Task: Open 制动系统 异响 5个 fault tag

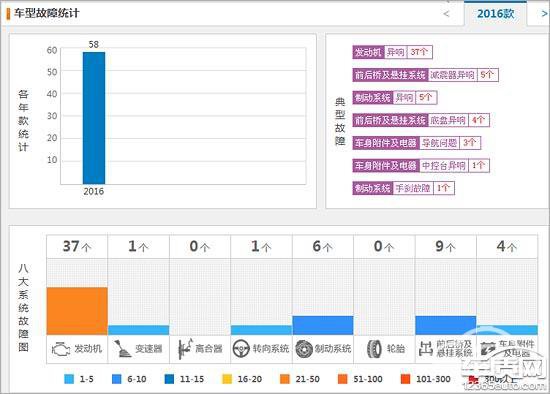Action: (x=395, y=98)
